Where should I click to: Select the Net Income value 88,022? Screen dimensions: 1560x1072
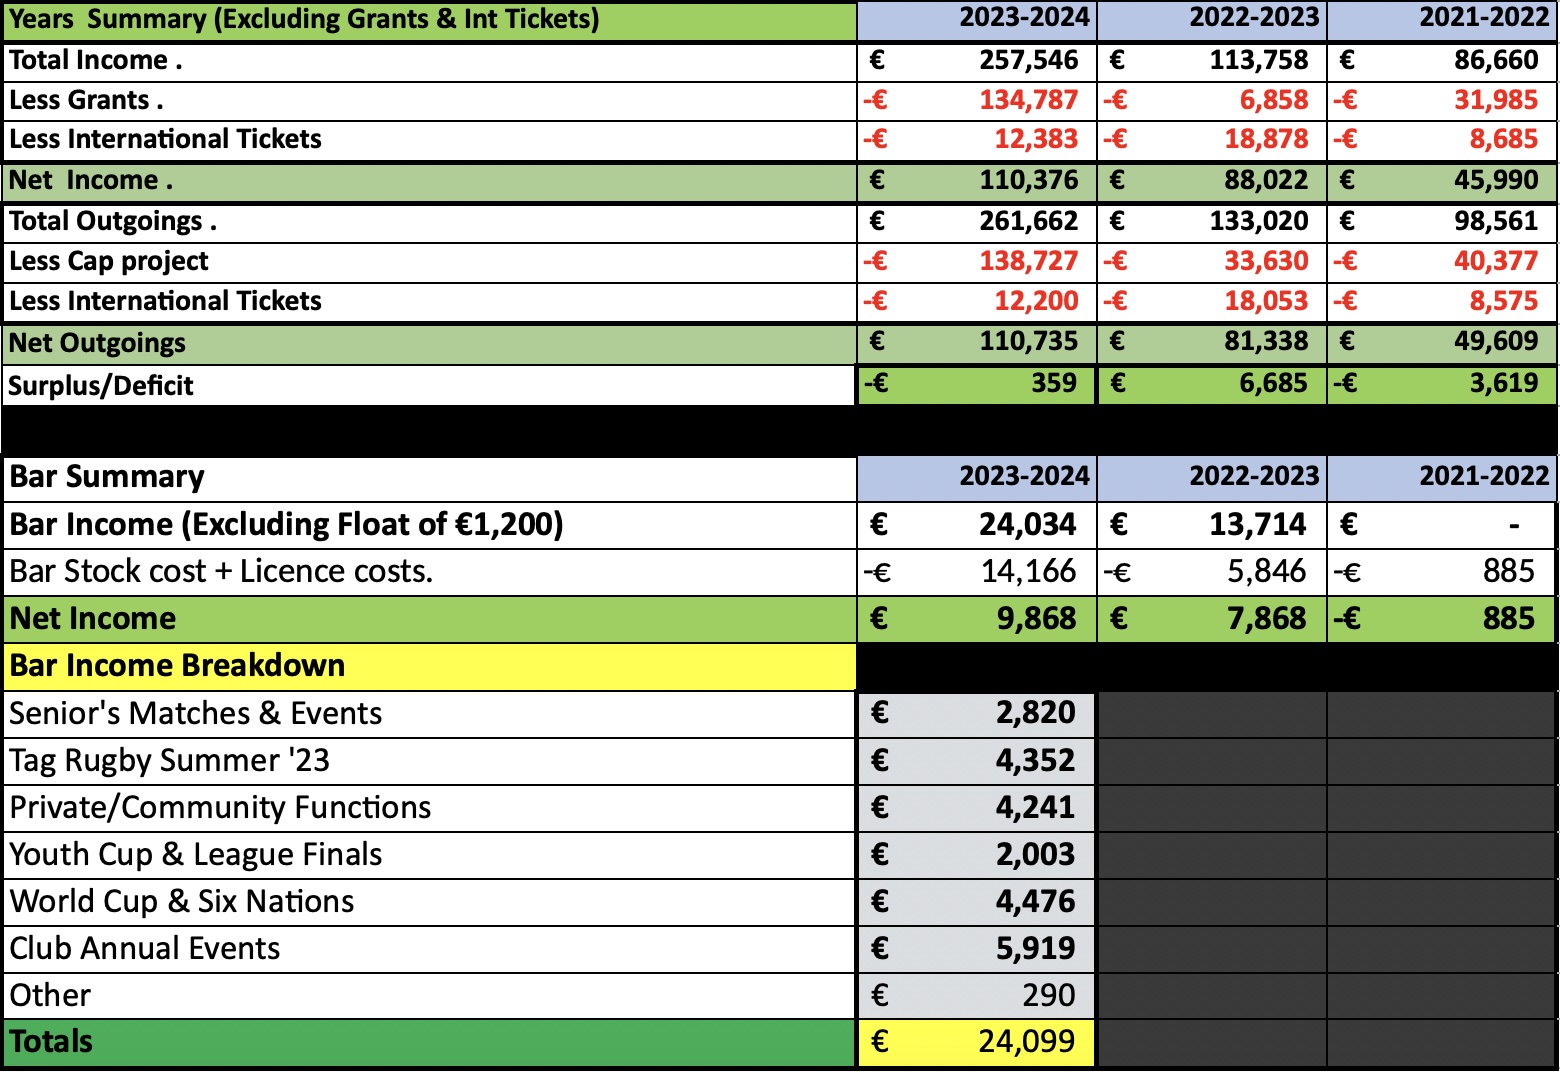1267,180
